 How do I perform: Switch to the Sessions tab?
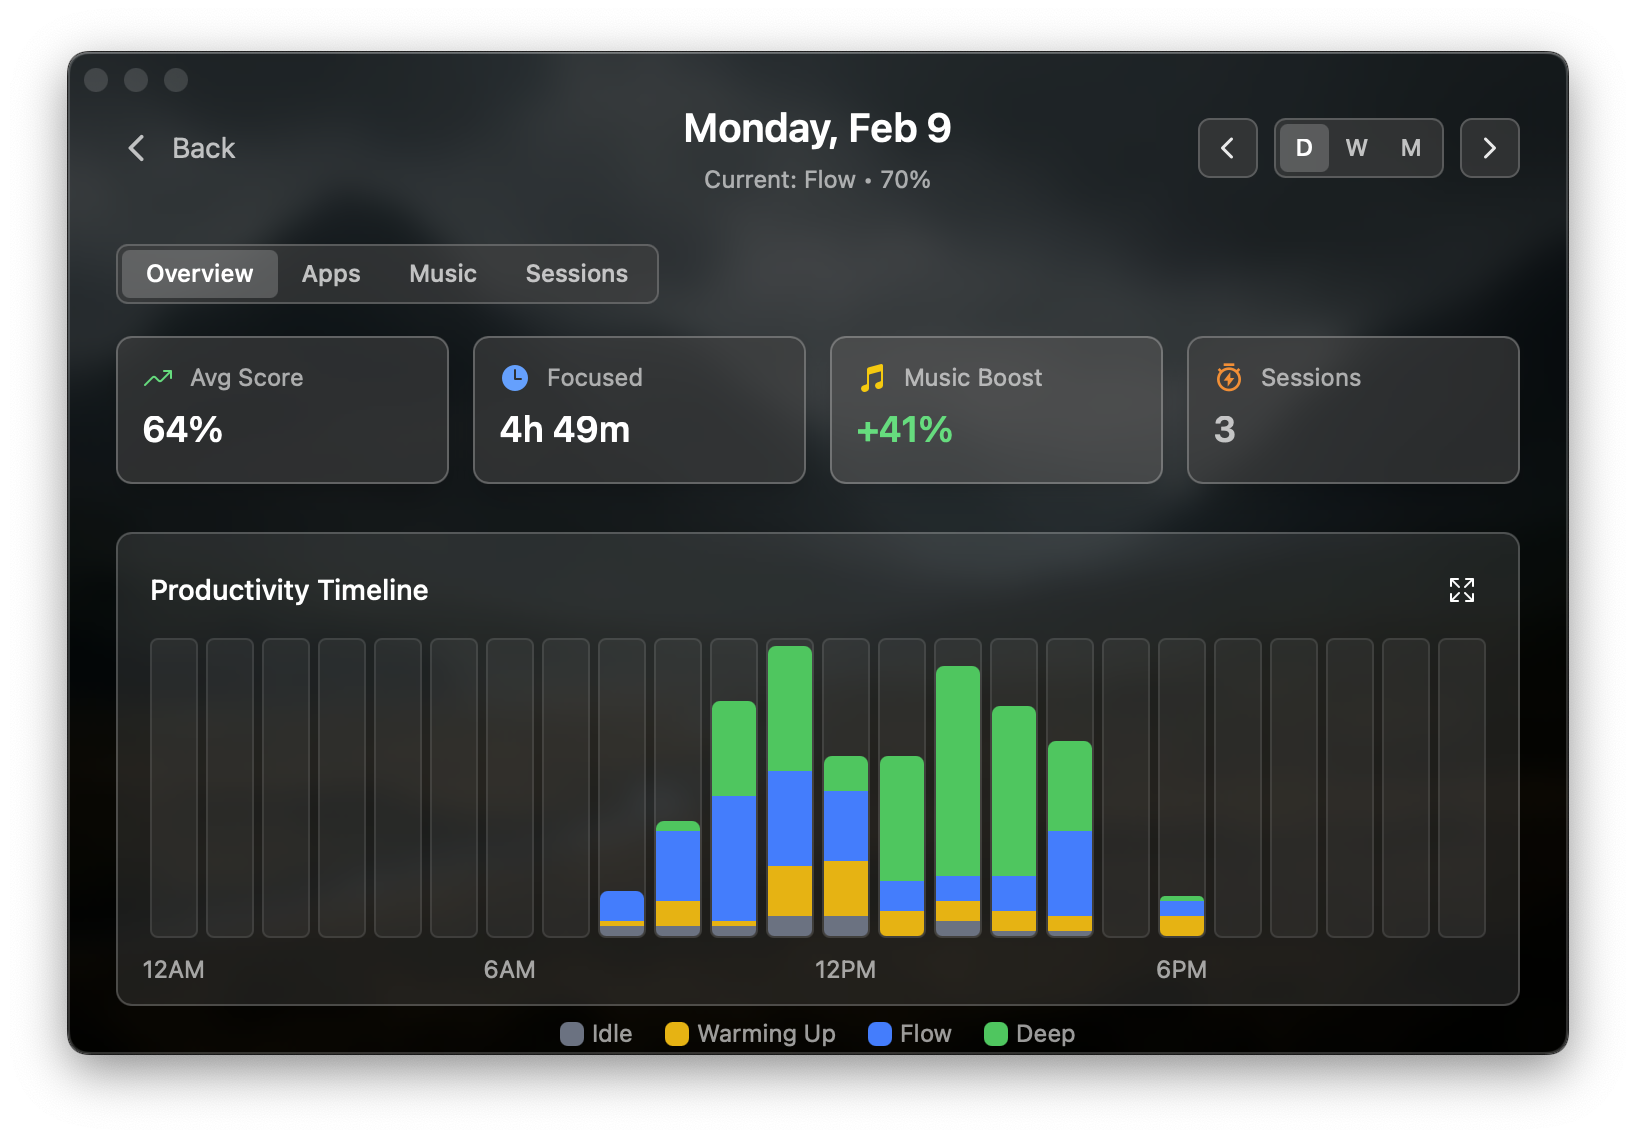576,274
